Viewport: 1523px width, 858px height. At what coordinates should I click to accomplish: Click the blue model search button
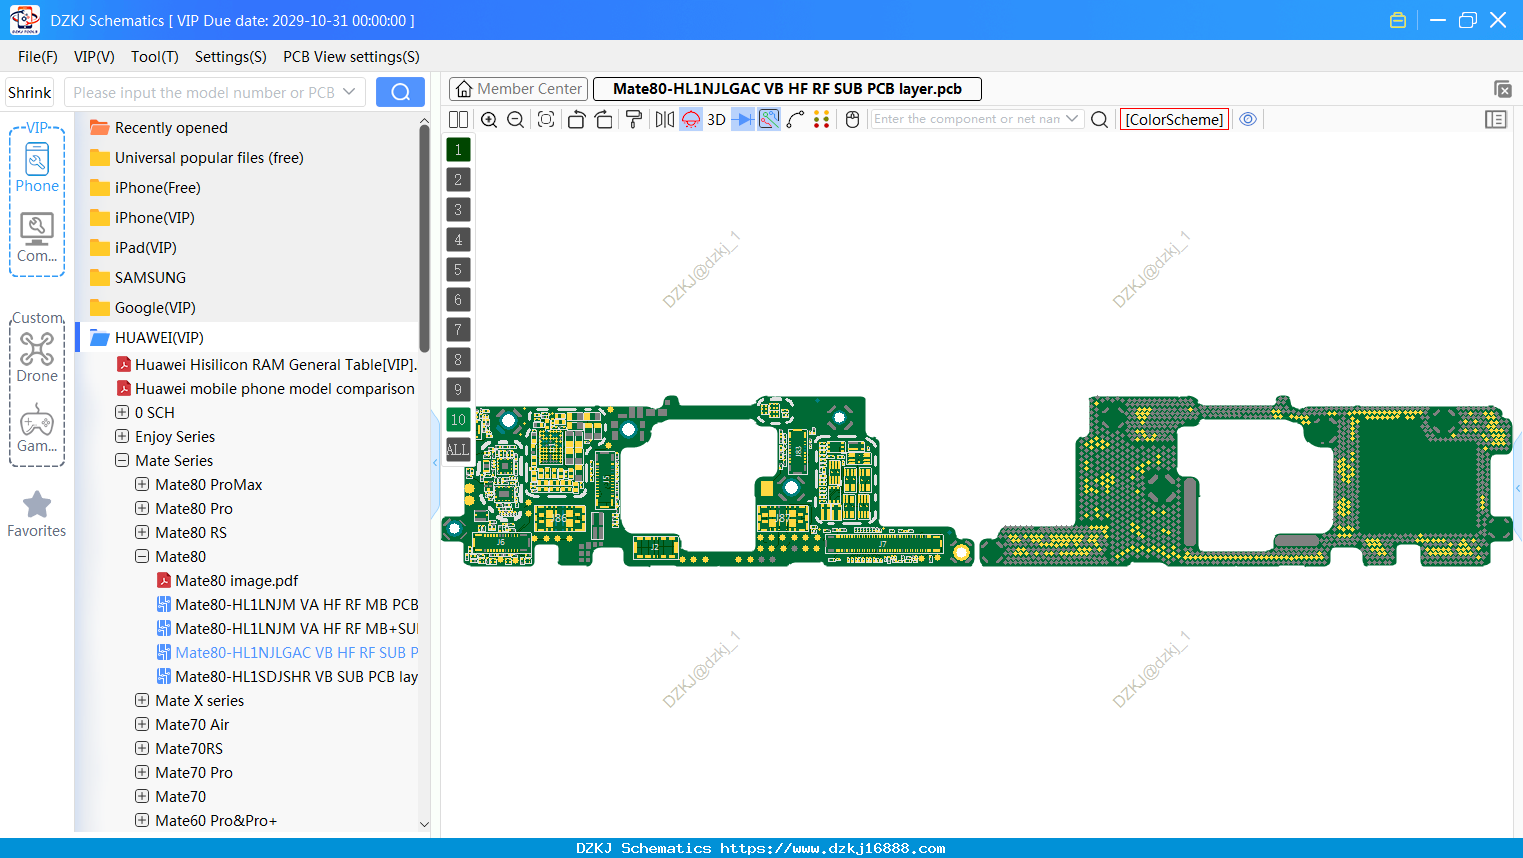click(400, 92)
